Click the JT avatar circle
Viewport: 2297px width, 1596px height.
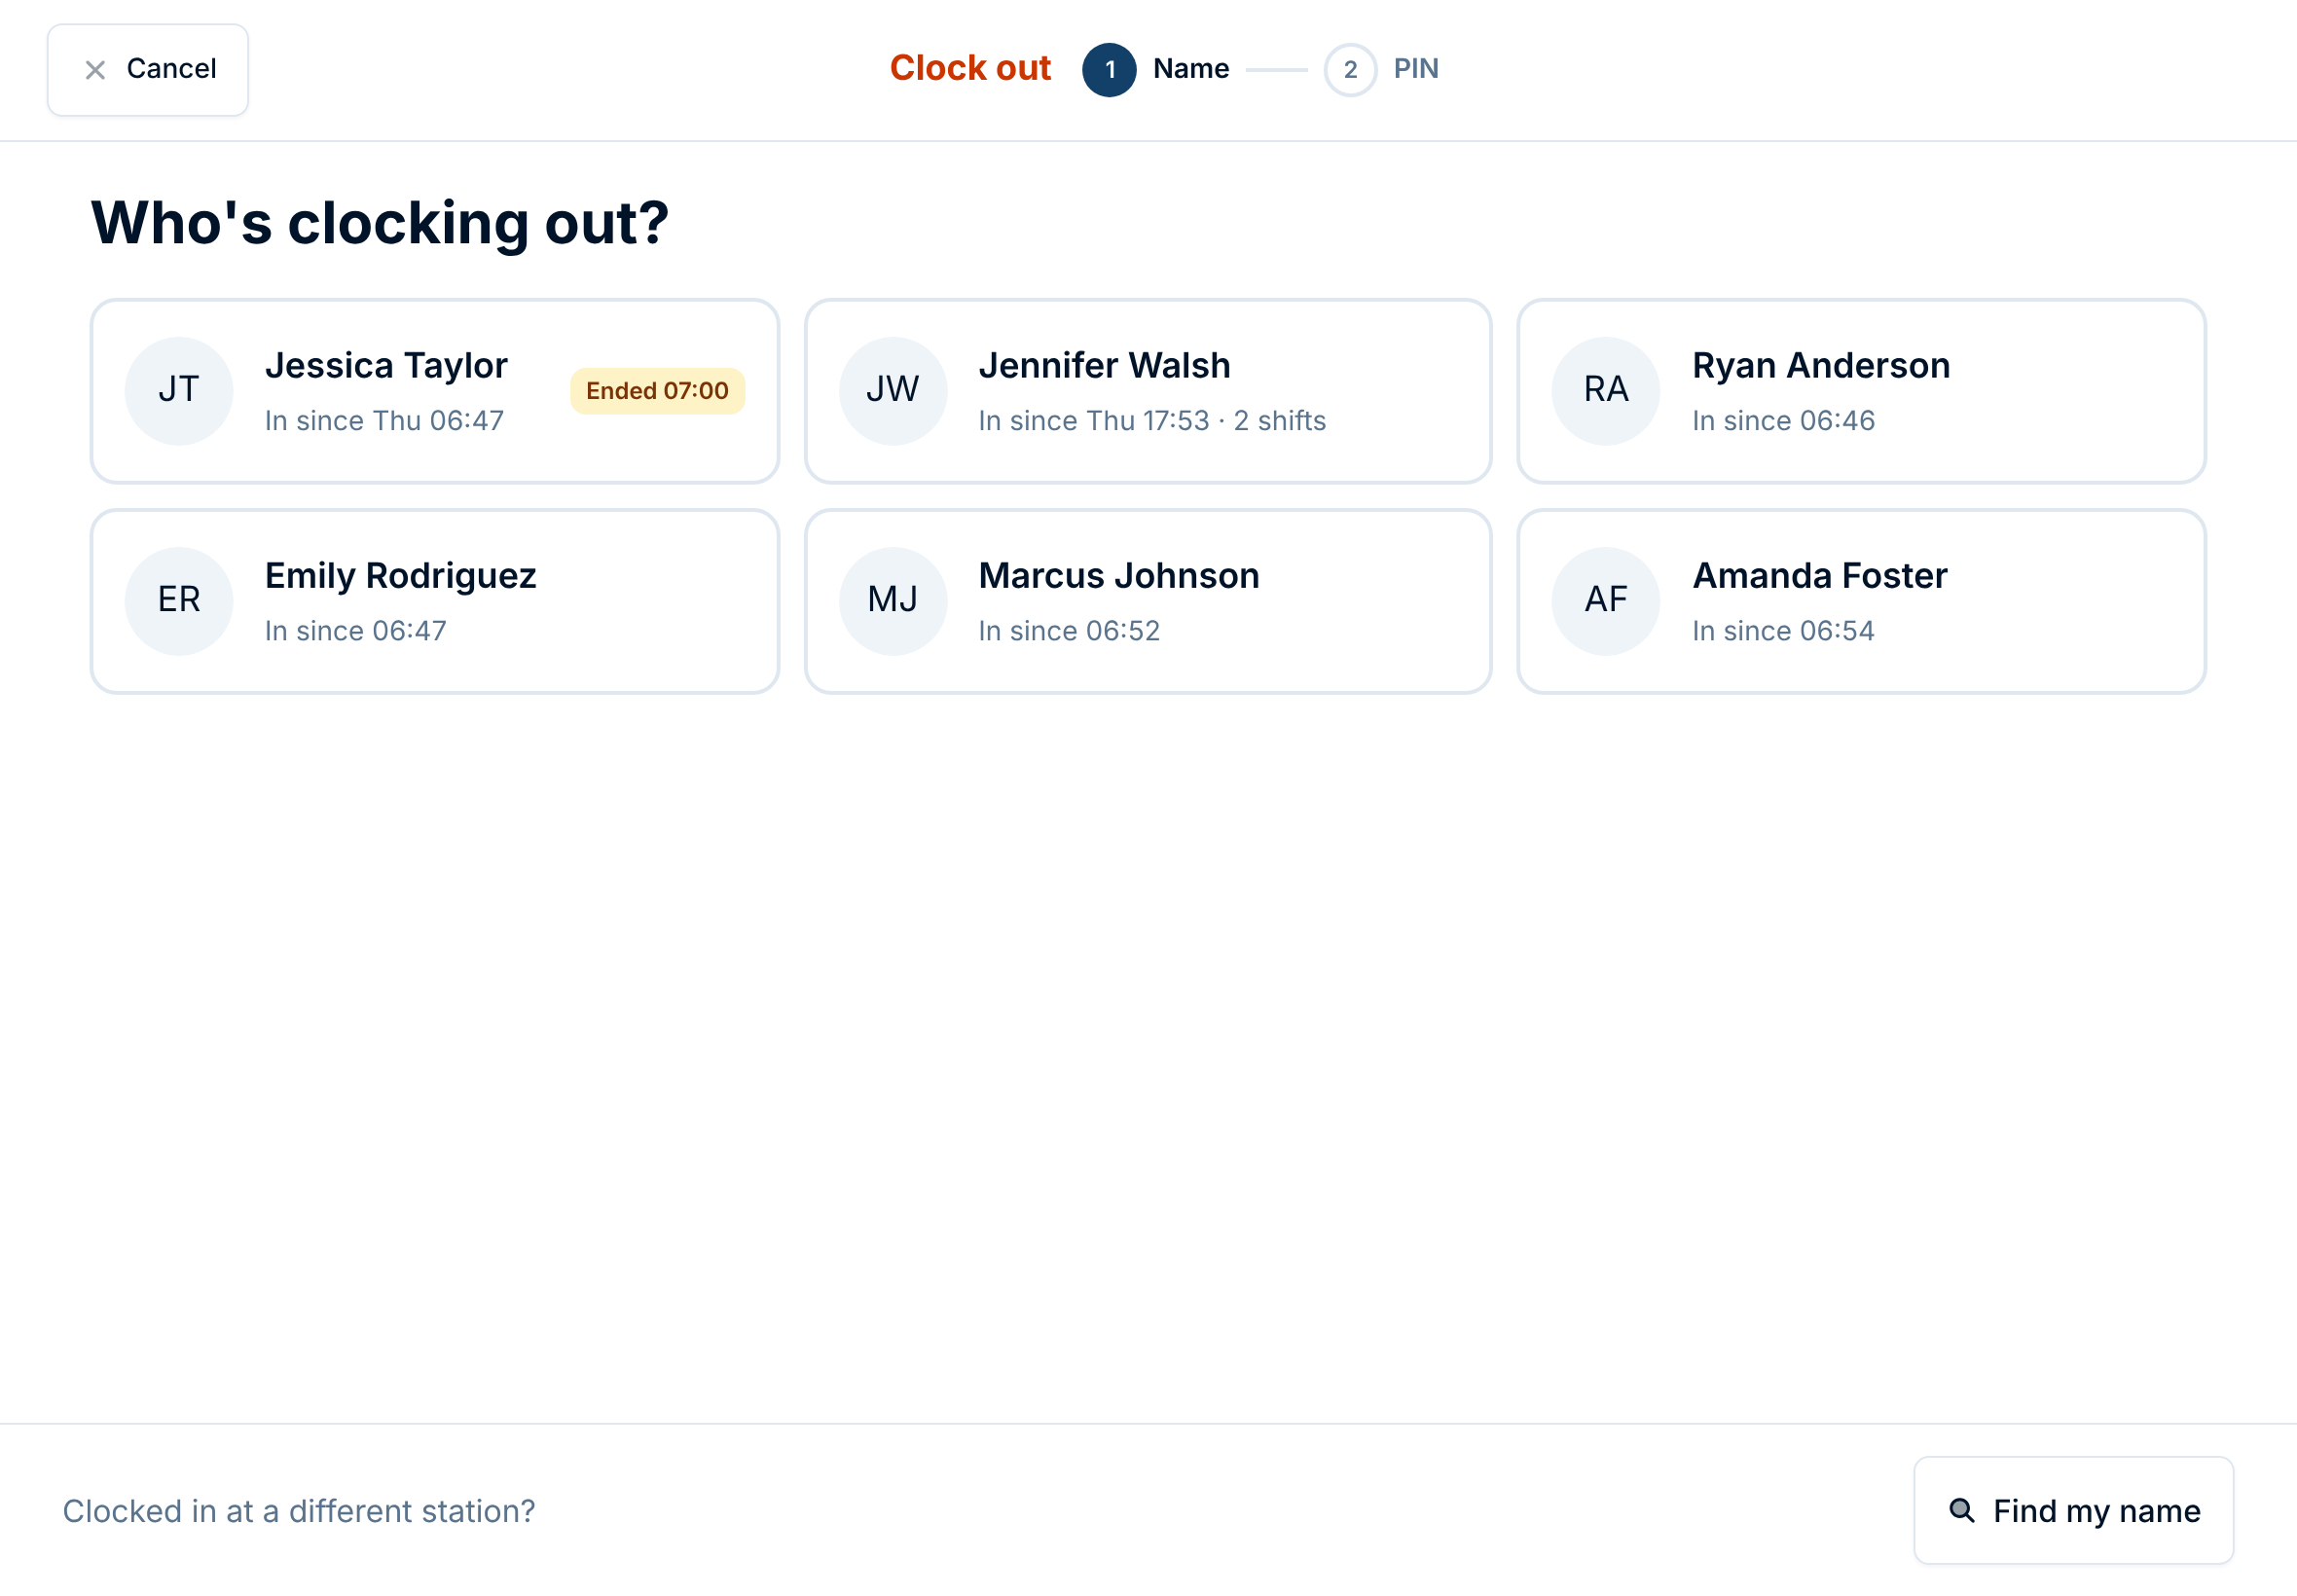[179, 390]
